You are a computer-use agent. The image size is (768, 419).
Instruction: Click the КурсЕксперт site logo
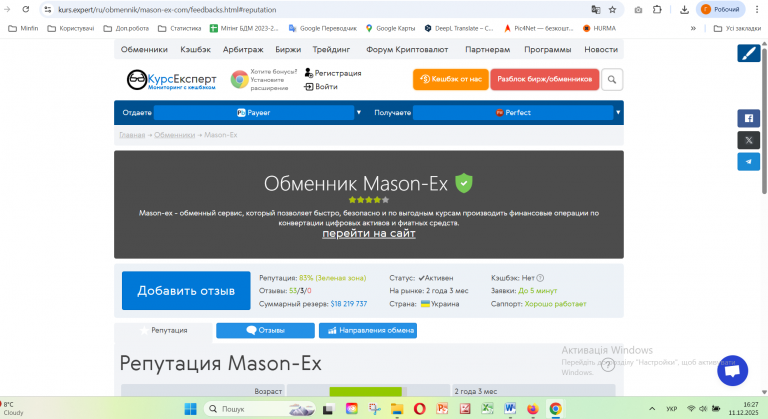(171, 80)
